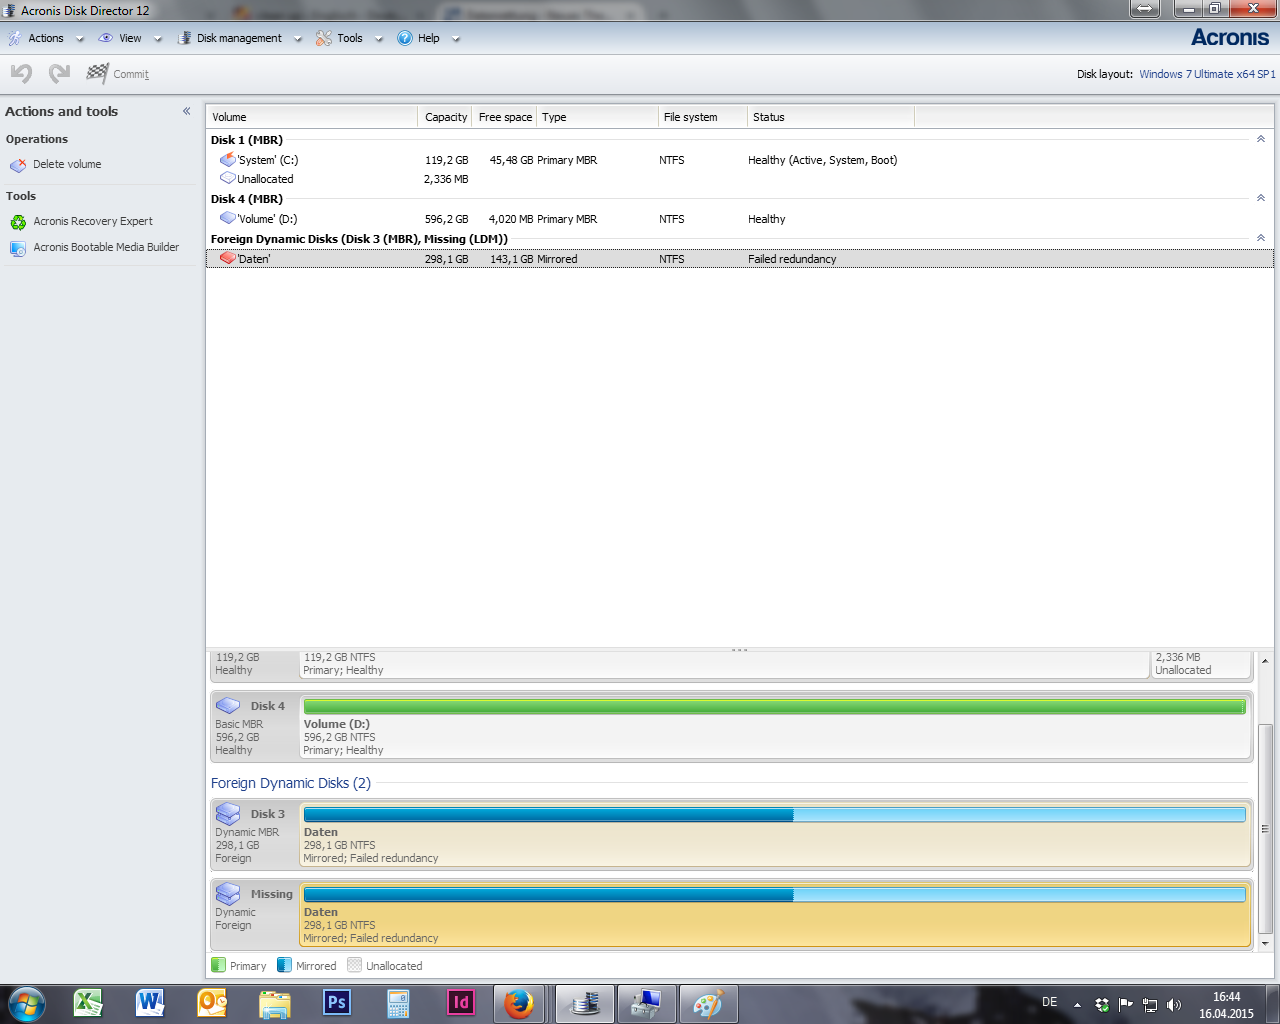This screenshot has height=1024, width=1280.
Task: Click the graphical panel scroll up arrow
Action: click(x=1265, y=661)
